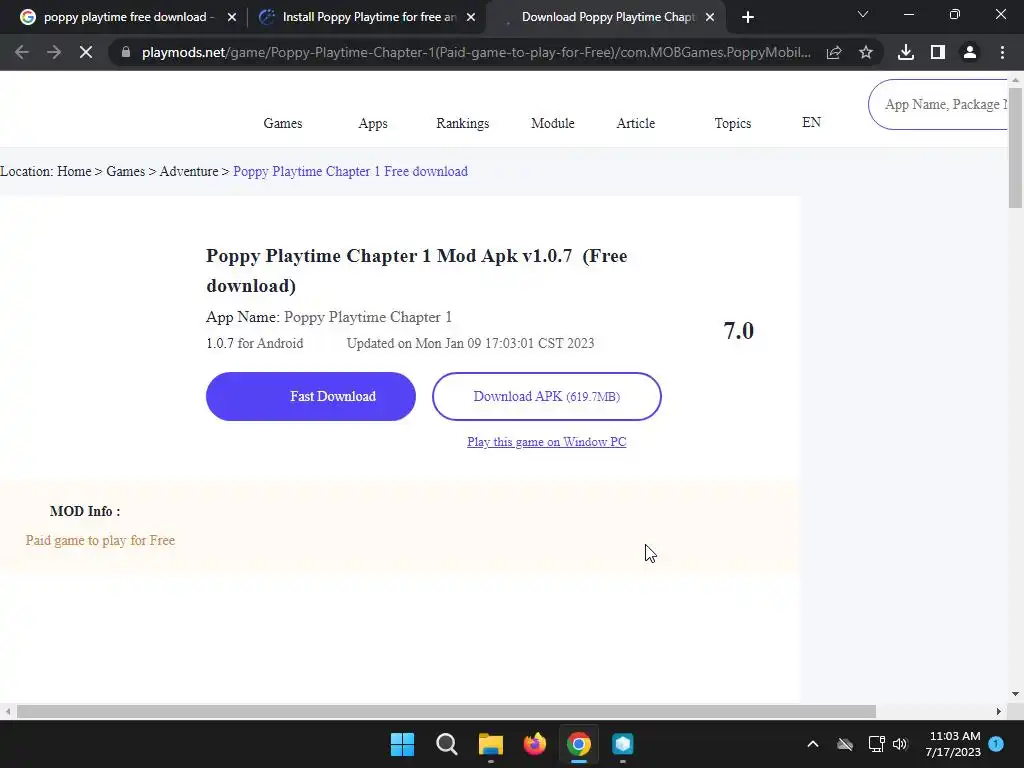
Task: Close the 'Install Poppy Playtime' tab
Action: (x=471, y=17)
